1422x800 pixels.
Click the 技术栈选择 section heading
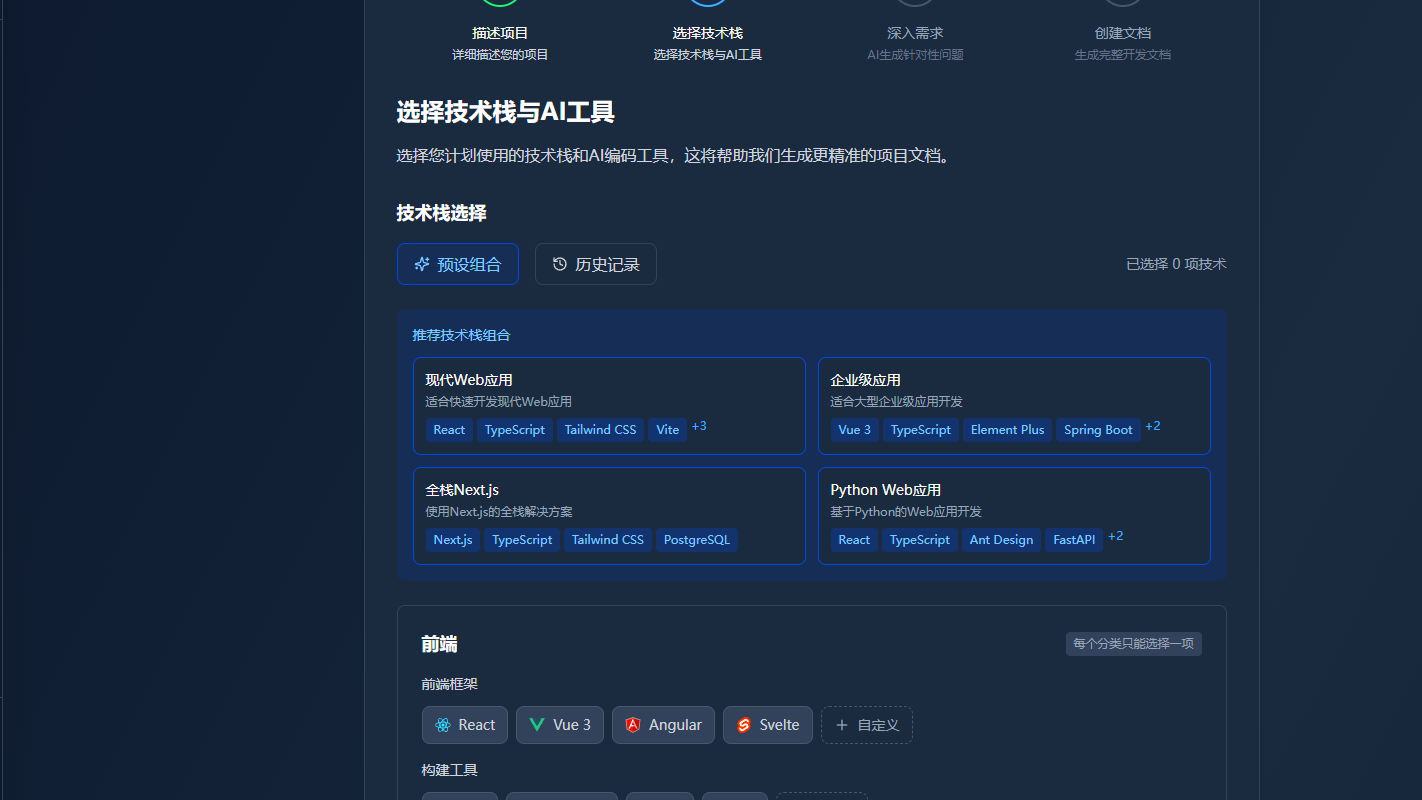click(441, 213)
